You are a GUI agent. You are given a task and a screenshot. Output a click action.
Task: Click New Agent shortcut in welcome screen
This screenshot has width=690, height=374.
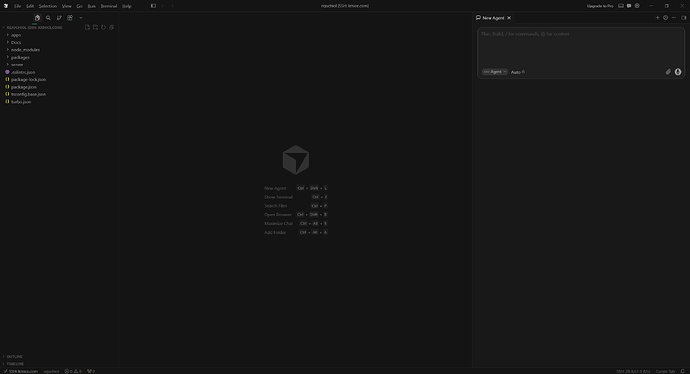pos(296,188)
